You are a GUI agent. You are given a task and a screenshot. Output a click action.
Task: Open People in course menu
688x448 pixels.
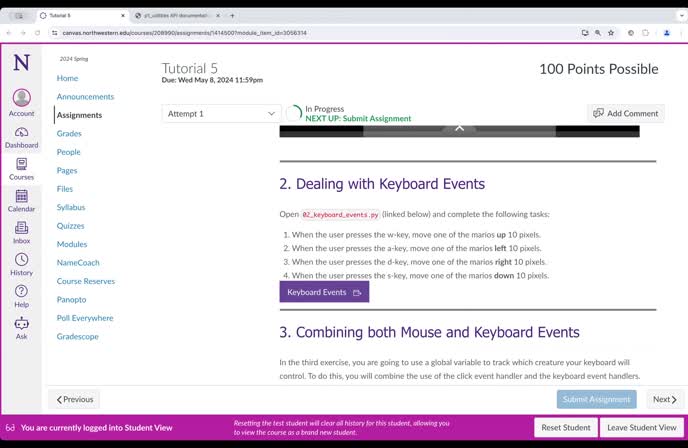[x=68, y=152]
